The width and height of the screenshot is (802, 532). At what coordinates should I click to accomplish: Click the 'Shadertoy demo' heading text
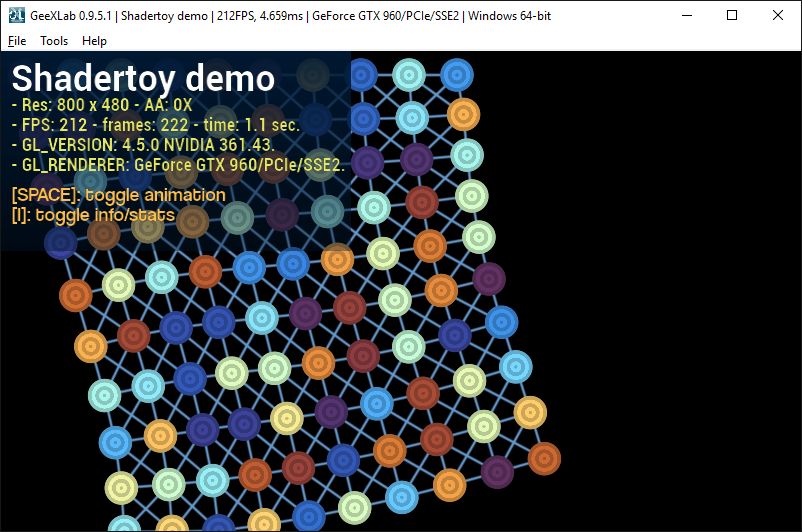(143, 78)
